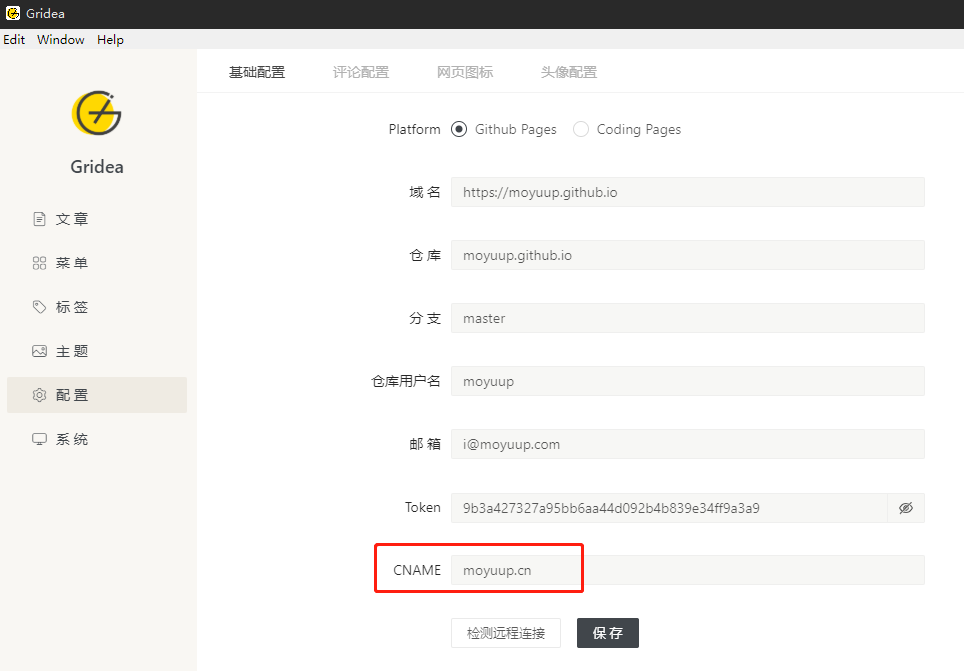Click the Gridea app icon in the title bar

[x=13, y=13]
